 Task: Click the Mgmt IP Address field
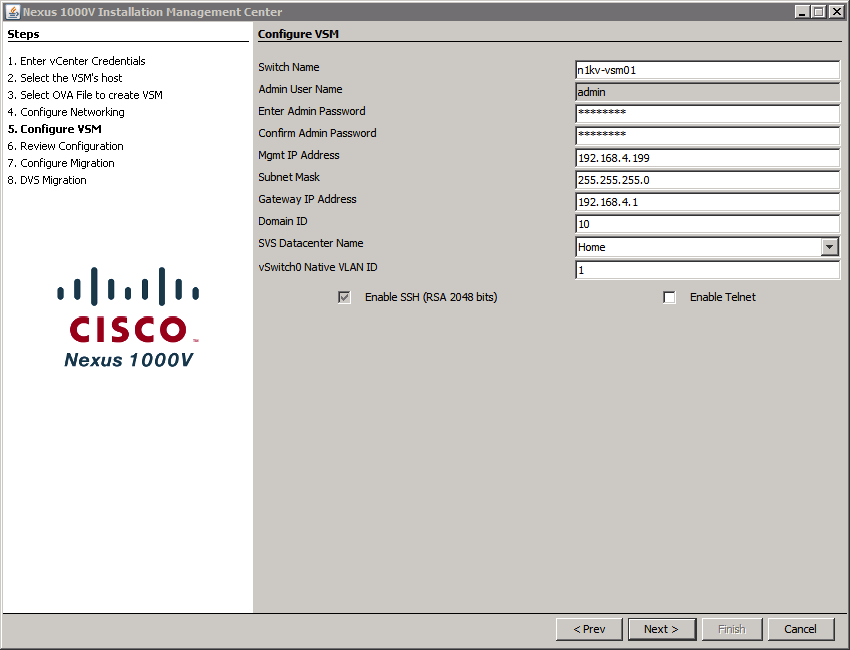point(707,158)
